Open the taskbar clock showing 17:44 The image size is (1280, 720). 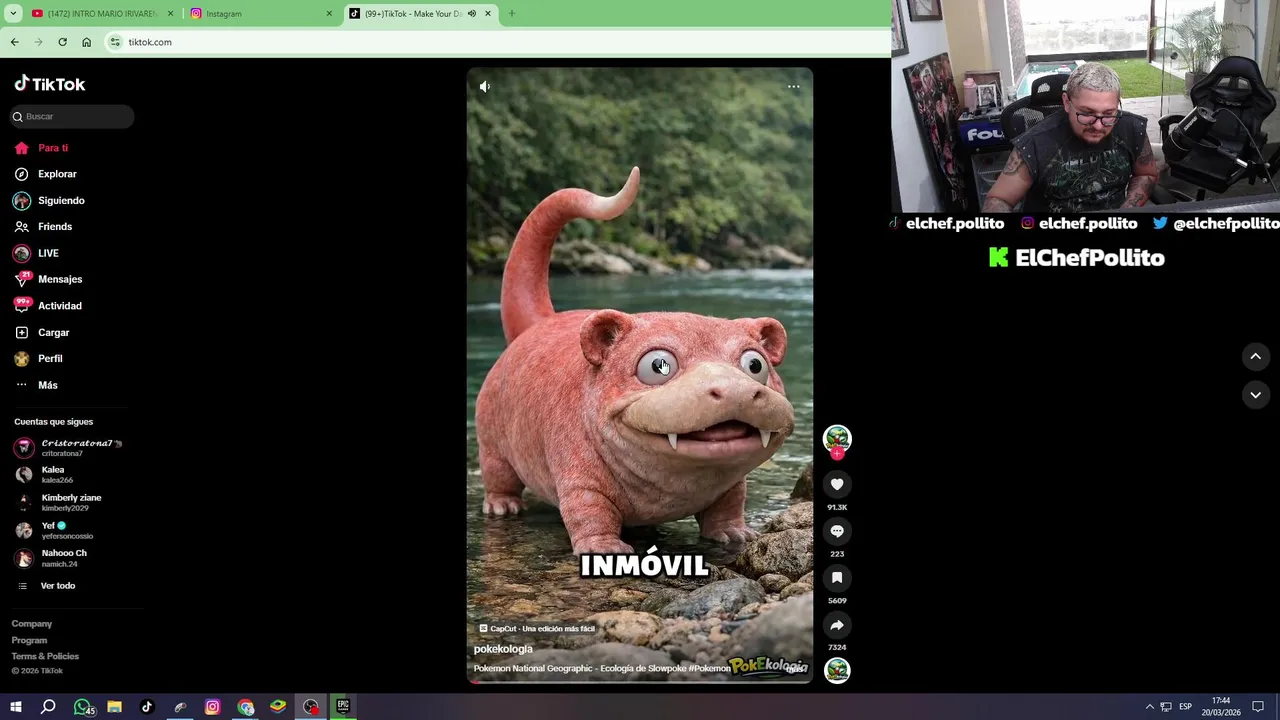click(x=1220, y=707)
